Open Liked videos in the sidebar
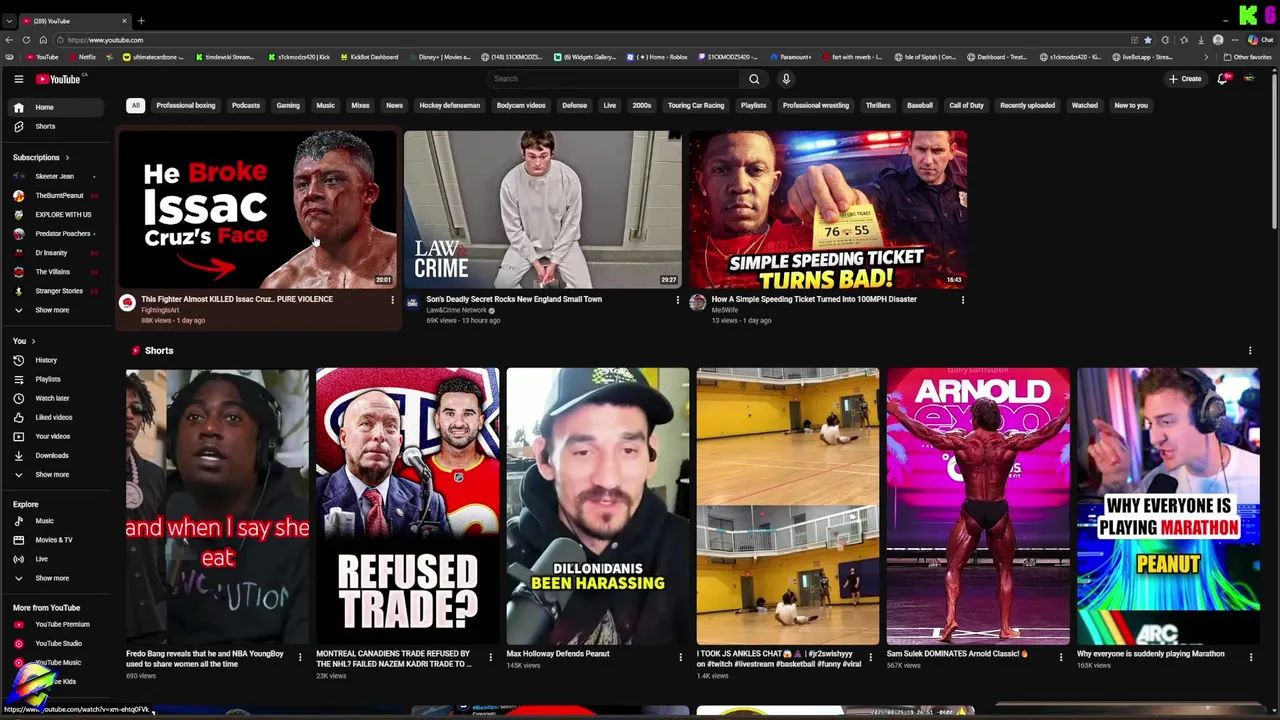The height and width of the screenshot is (720, 1280). [x=58, y=417]
